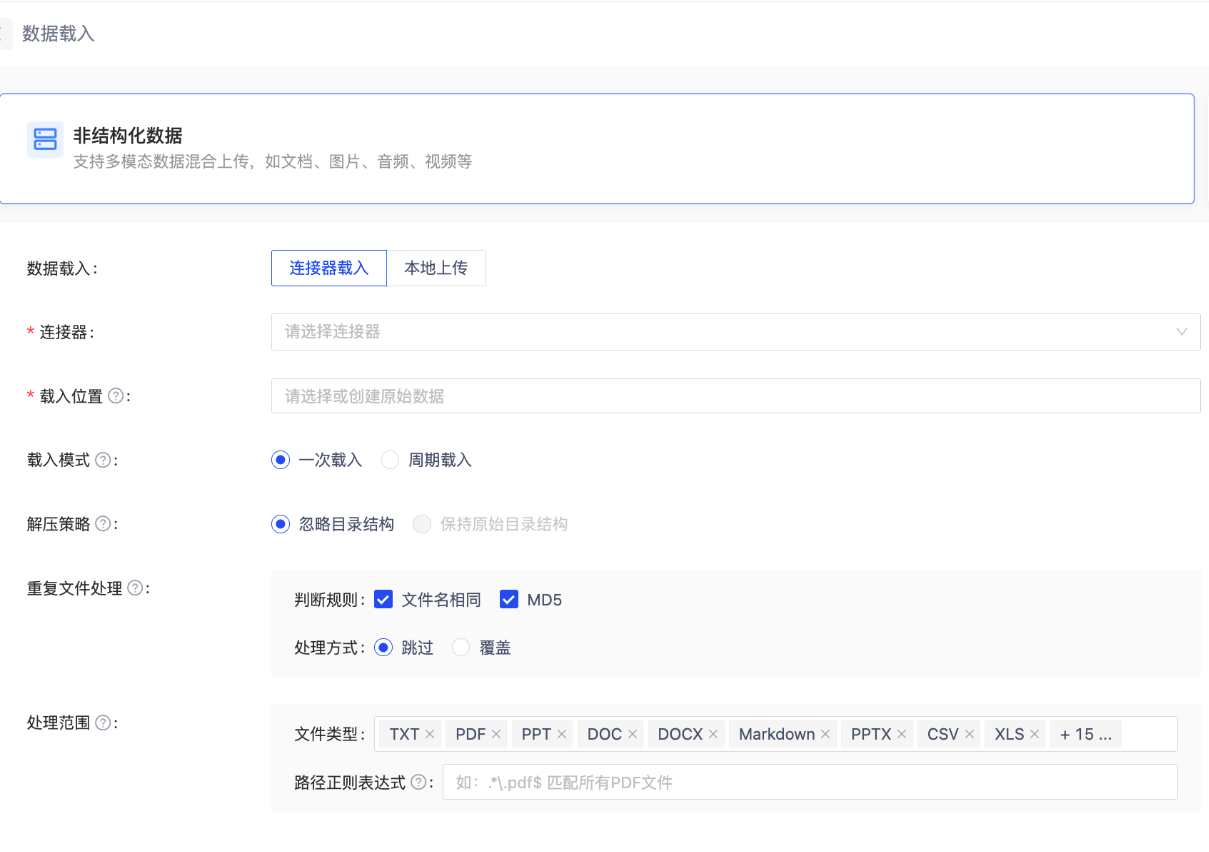This screenshot has height=852, width=1209.
Task: Select the 连接器载入 tab
Action: 329,268
